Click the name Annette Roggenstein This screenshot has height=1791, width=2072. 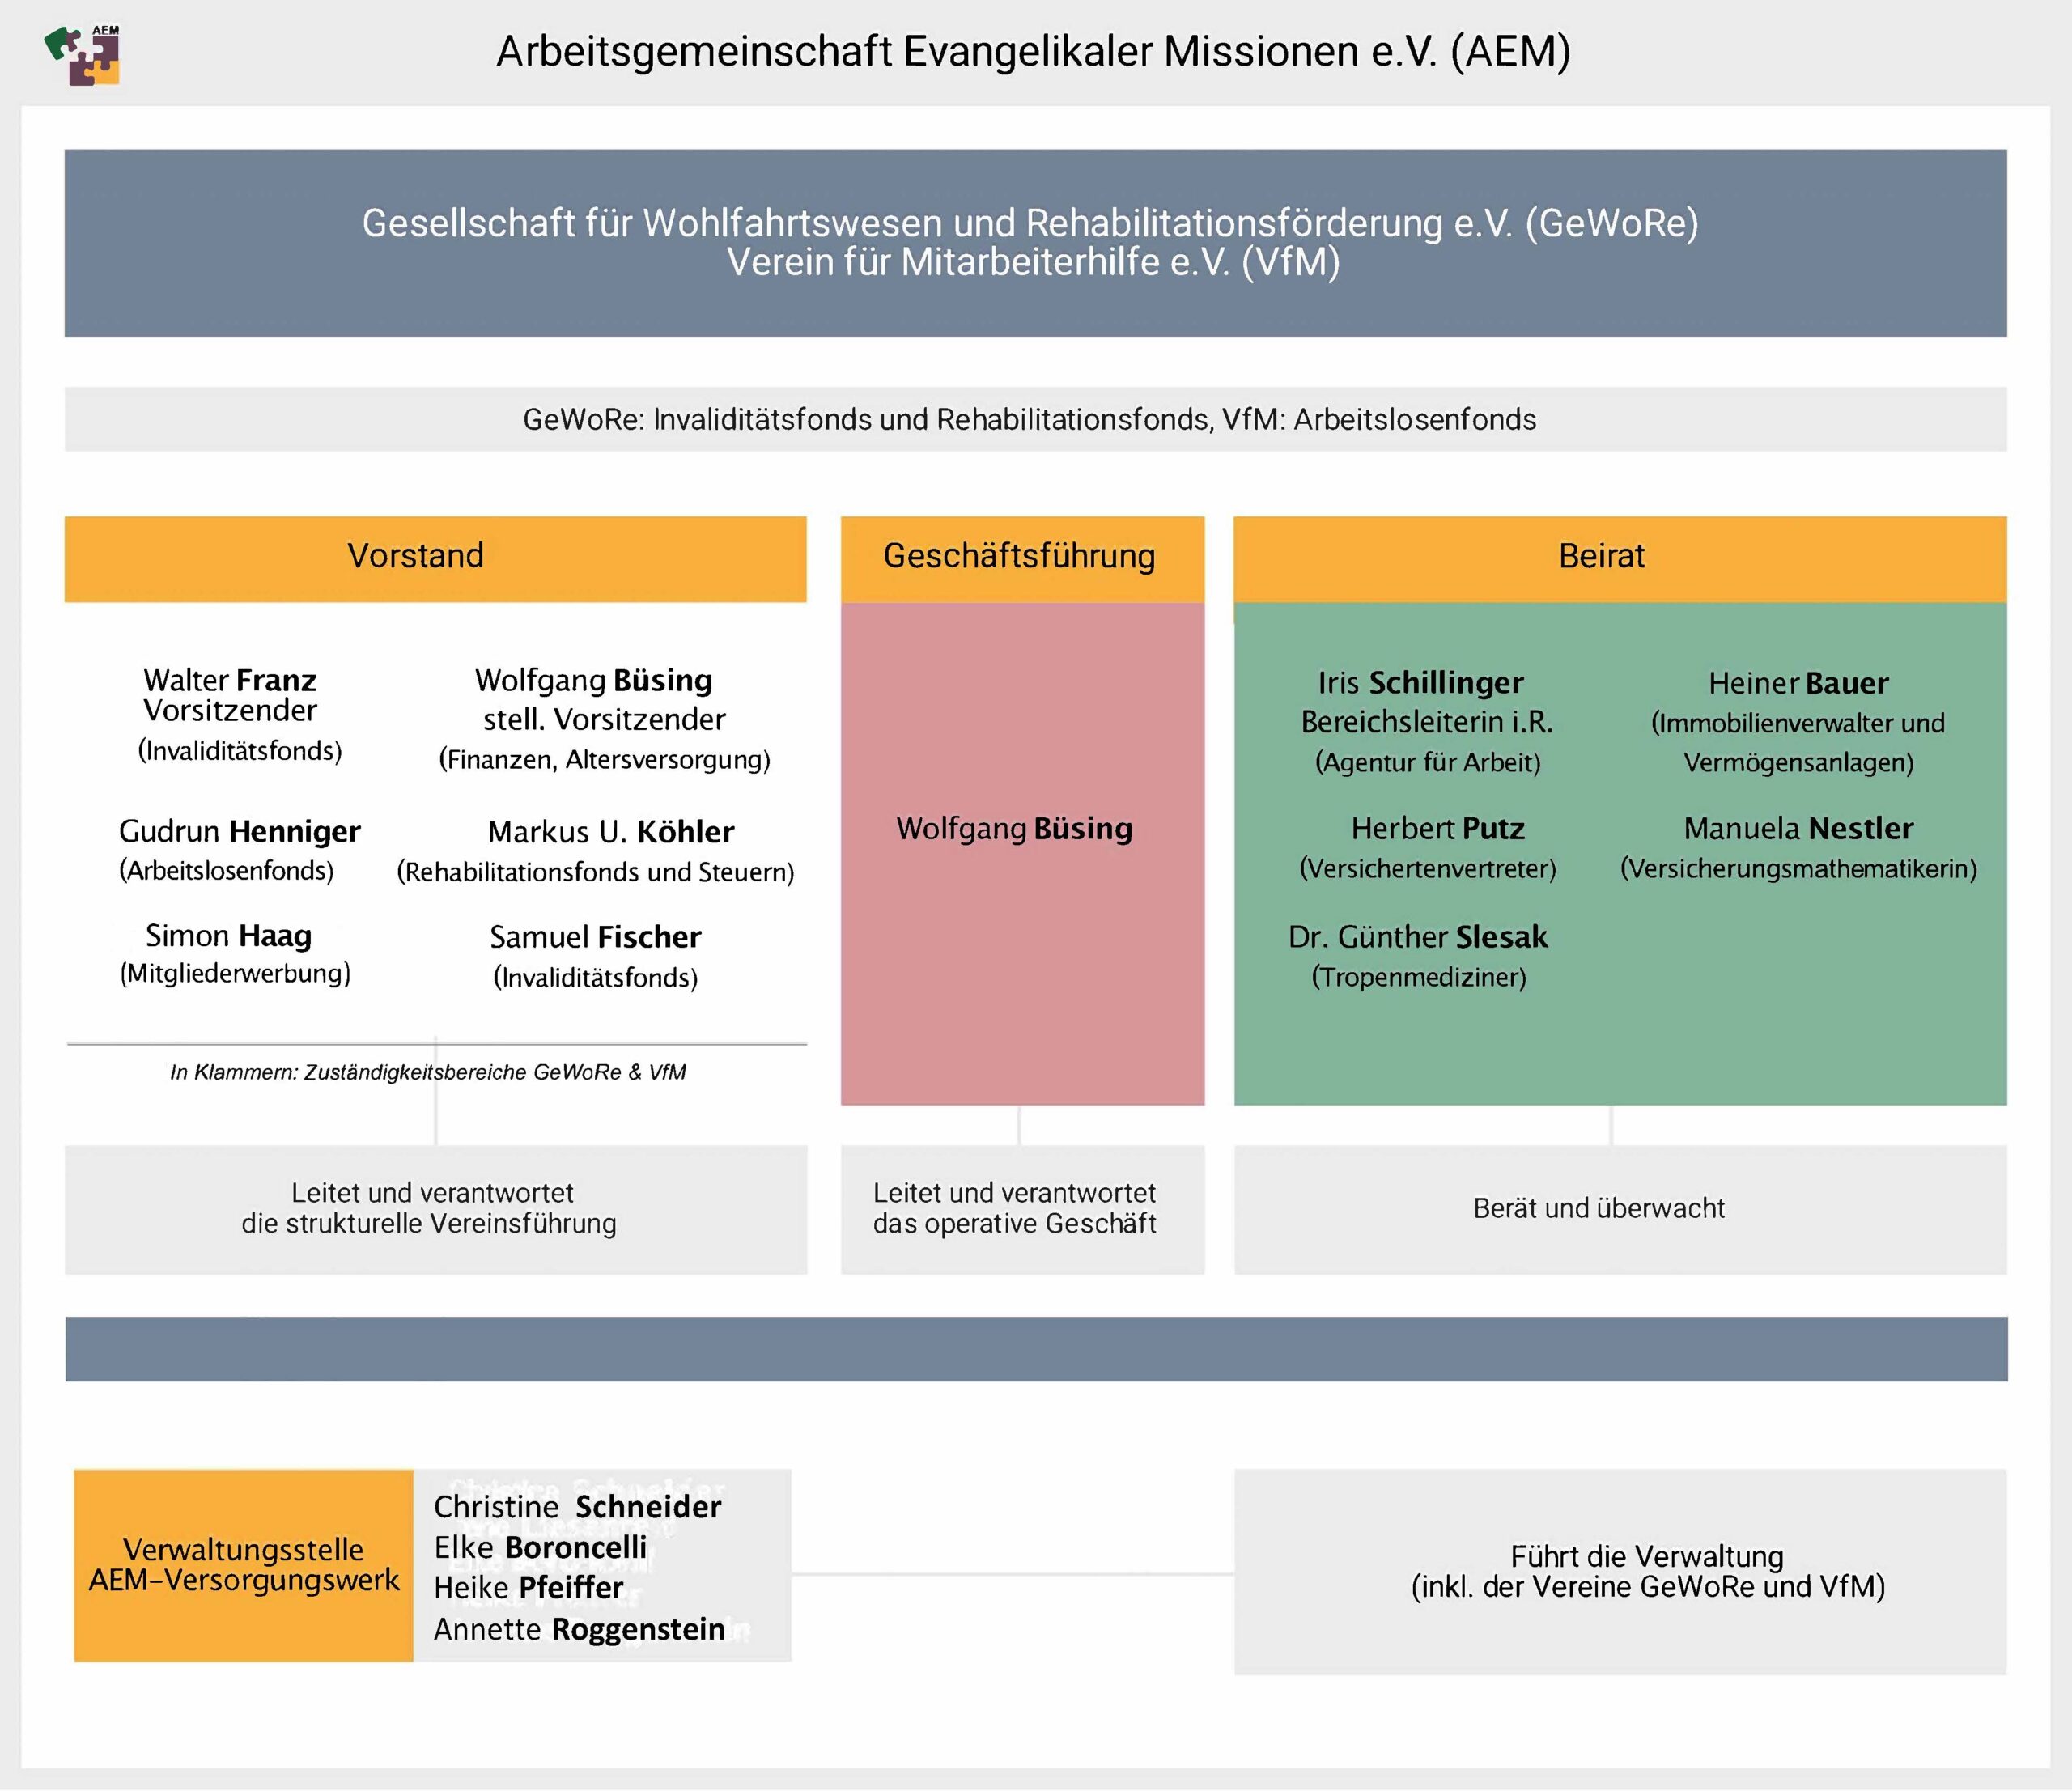pyautogui.click(x=579, y=1629)
